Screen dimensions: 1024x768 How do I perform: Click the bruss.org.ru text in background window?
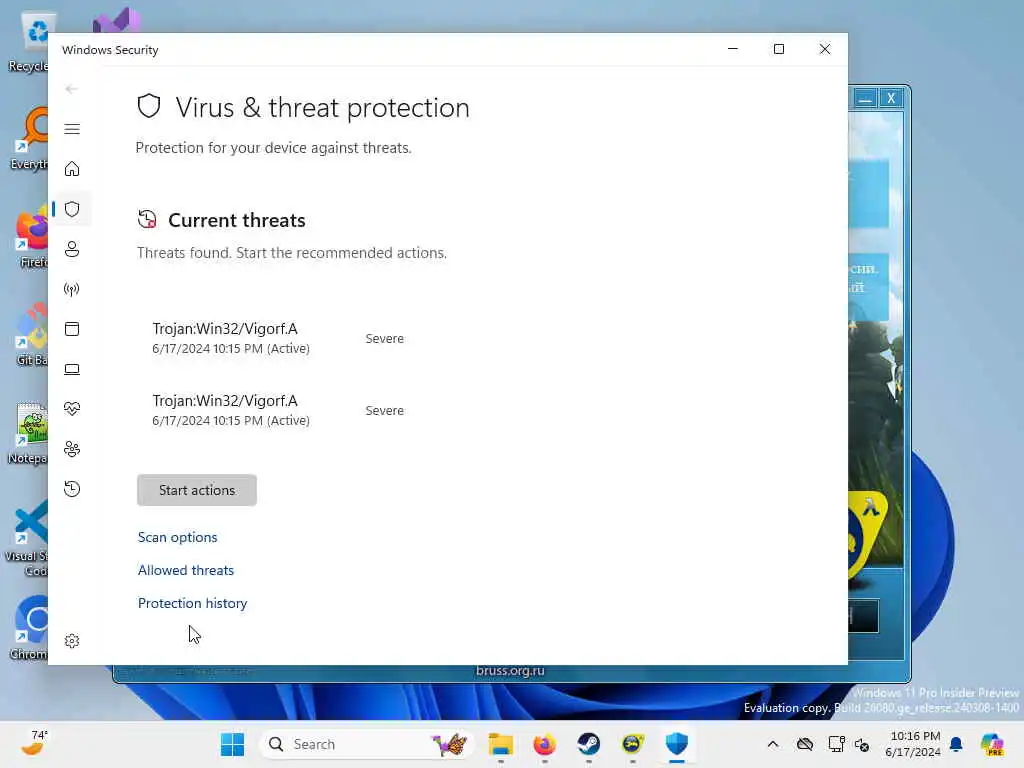point(510,671)
